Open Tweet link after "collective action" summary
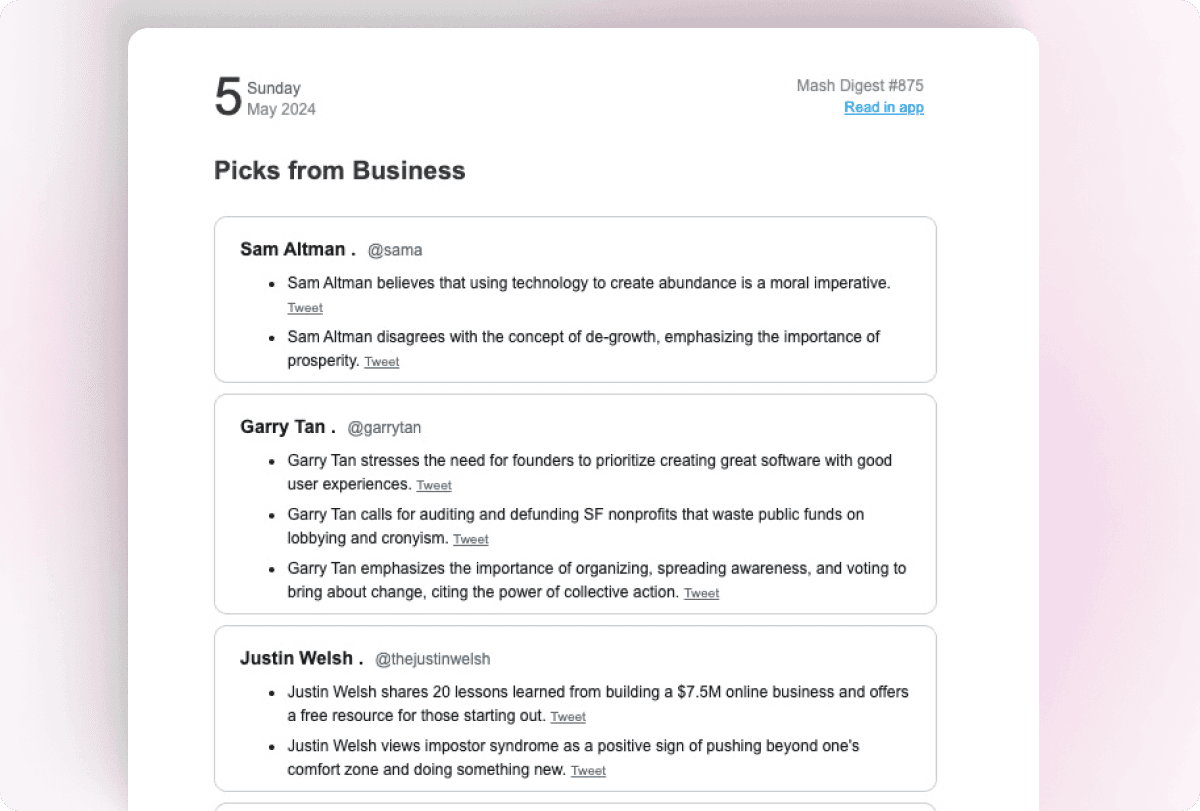Viewport: 1200px width, 811px height. [x=701, y=594]
